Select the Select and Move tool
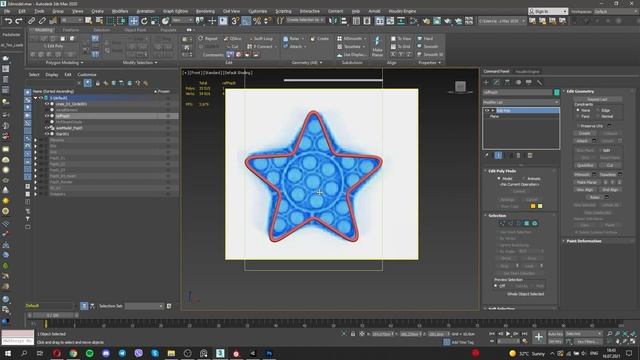This screenshot has width=640, height=360. pos(133,21)
